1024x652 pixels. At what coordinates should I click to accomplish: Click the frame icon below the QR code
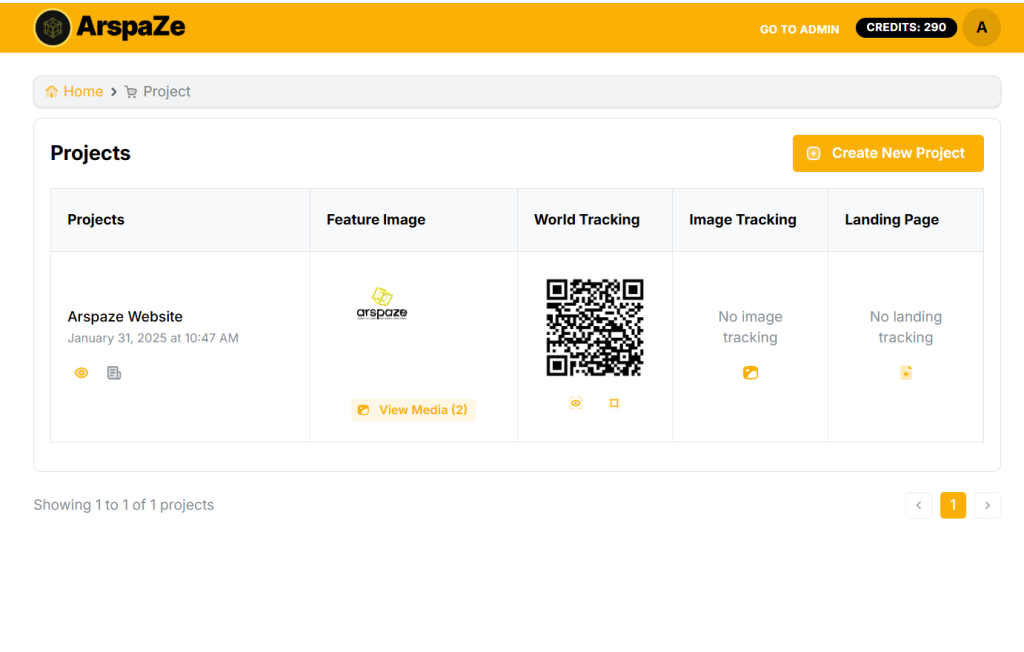(x=614, y=403)
